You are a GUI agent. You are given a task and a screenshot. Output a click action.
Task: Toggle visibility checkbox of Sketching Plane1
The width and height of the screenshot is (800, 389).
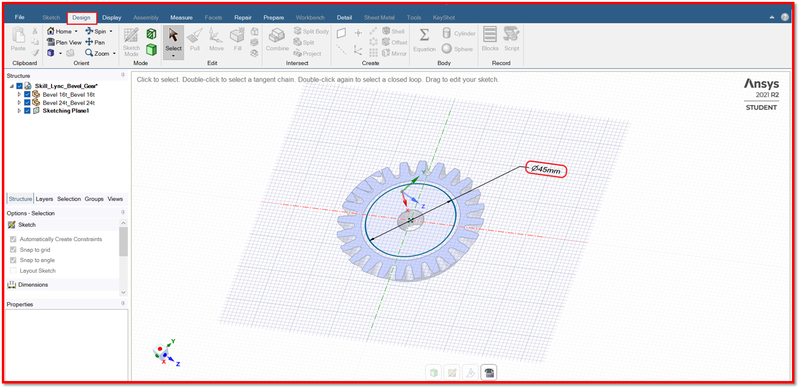(x=27, y=111)
